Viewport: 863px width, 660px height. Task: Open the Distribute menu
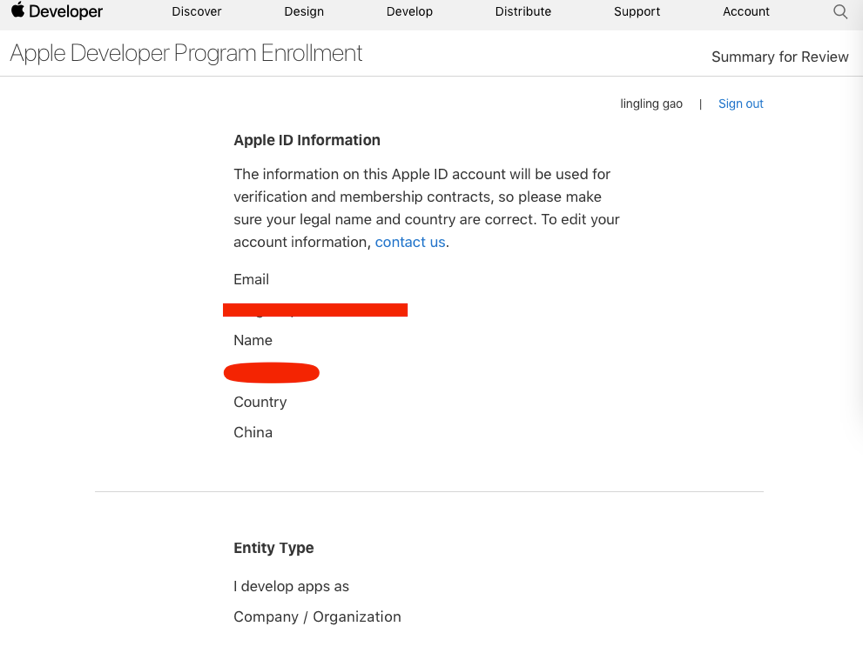[523, 12]
